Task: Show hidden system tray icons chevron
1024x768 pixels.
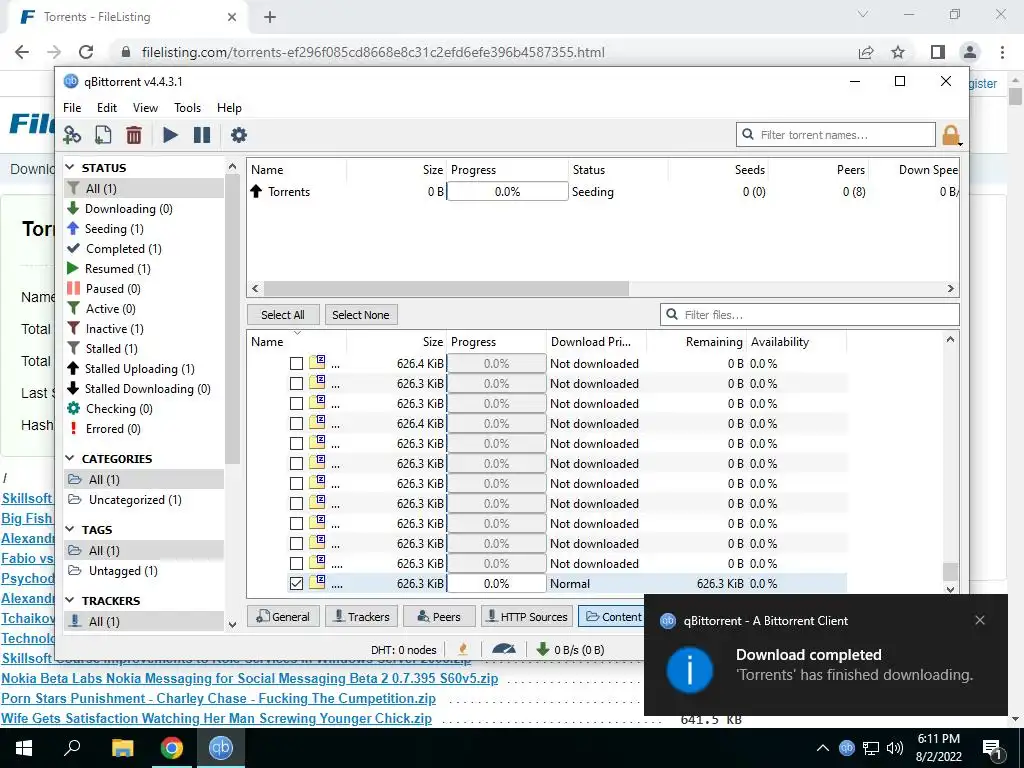Action: tap(823, 748)
